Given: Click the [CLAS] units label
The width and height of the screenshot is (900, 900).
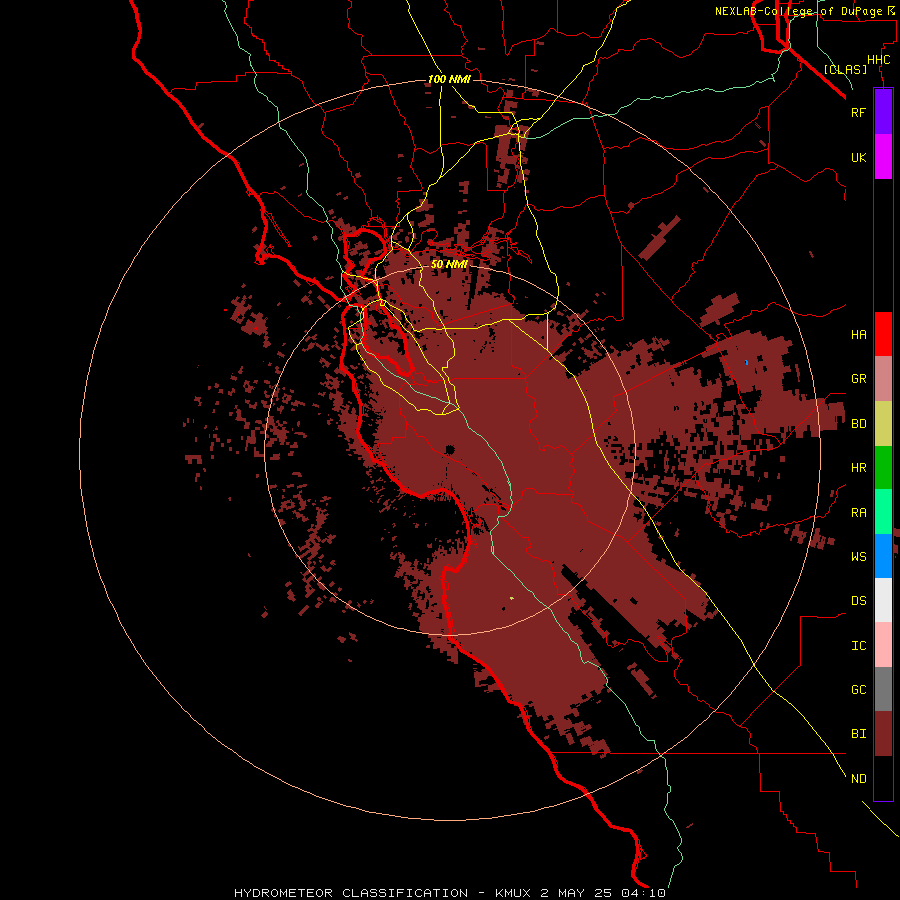Looking at the screenshot, I should point(845,69).
